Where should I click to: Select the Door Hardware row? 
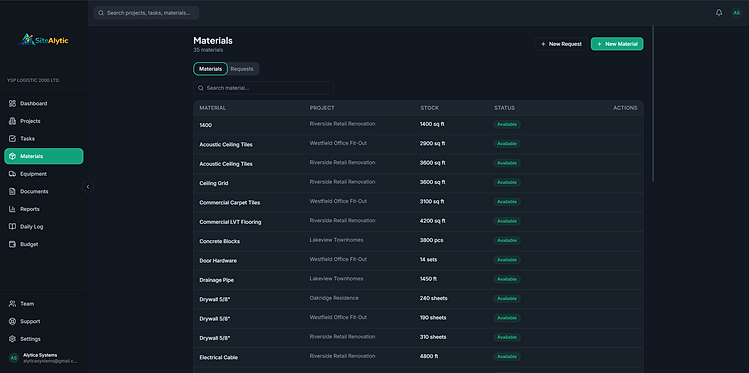[x=418, y=260]
